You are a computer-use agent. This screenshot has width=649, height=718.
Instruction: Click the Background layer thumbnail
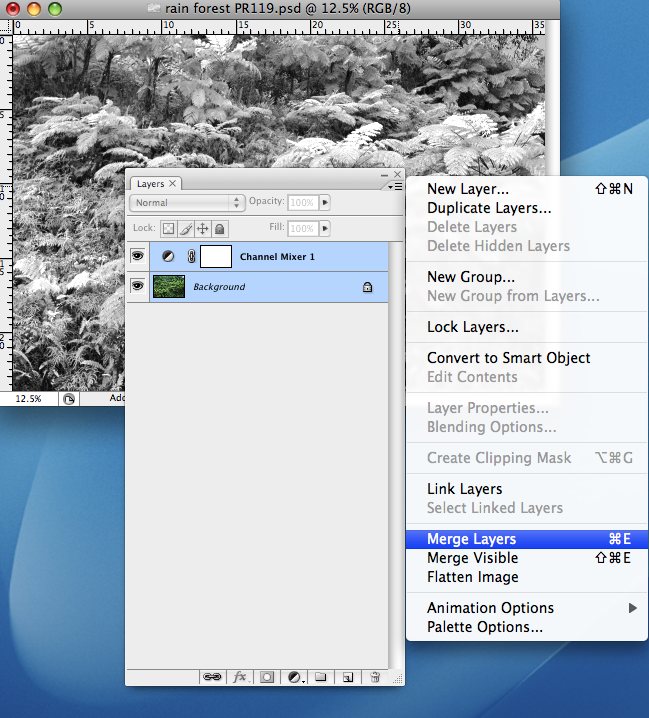(169, 287)
